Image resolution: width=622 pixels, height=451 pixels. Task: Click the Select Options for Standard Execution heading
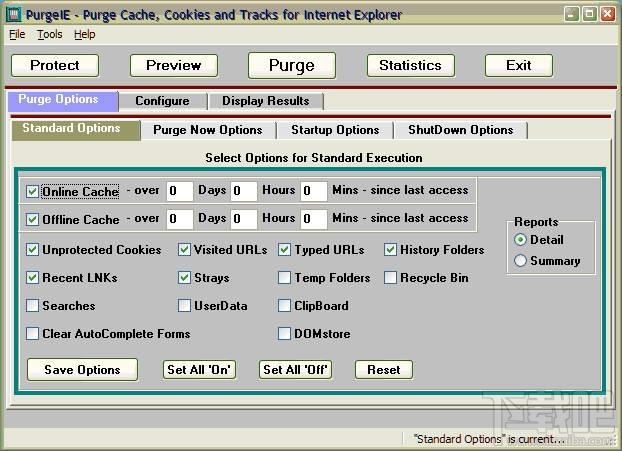tap(314, 158)
